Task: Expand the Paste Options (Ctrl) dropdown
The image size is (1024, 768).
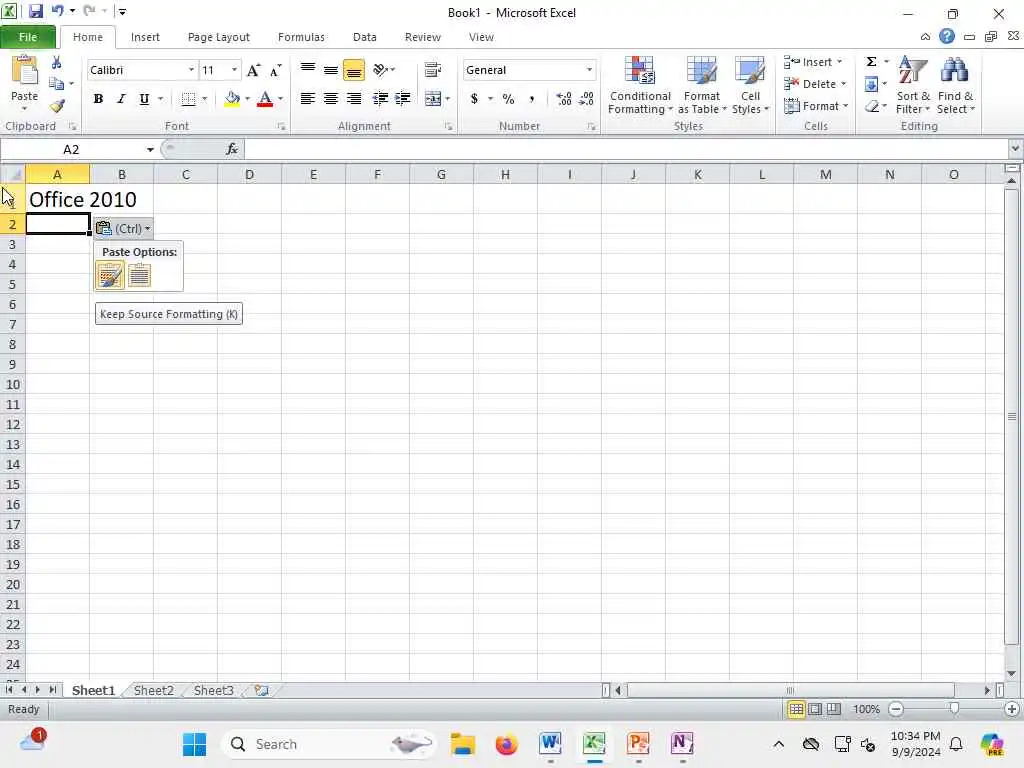Action: point(123,229)
